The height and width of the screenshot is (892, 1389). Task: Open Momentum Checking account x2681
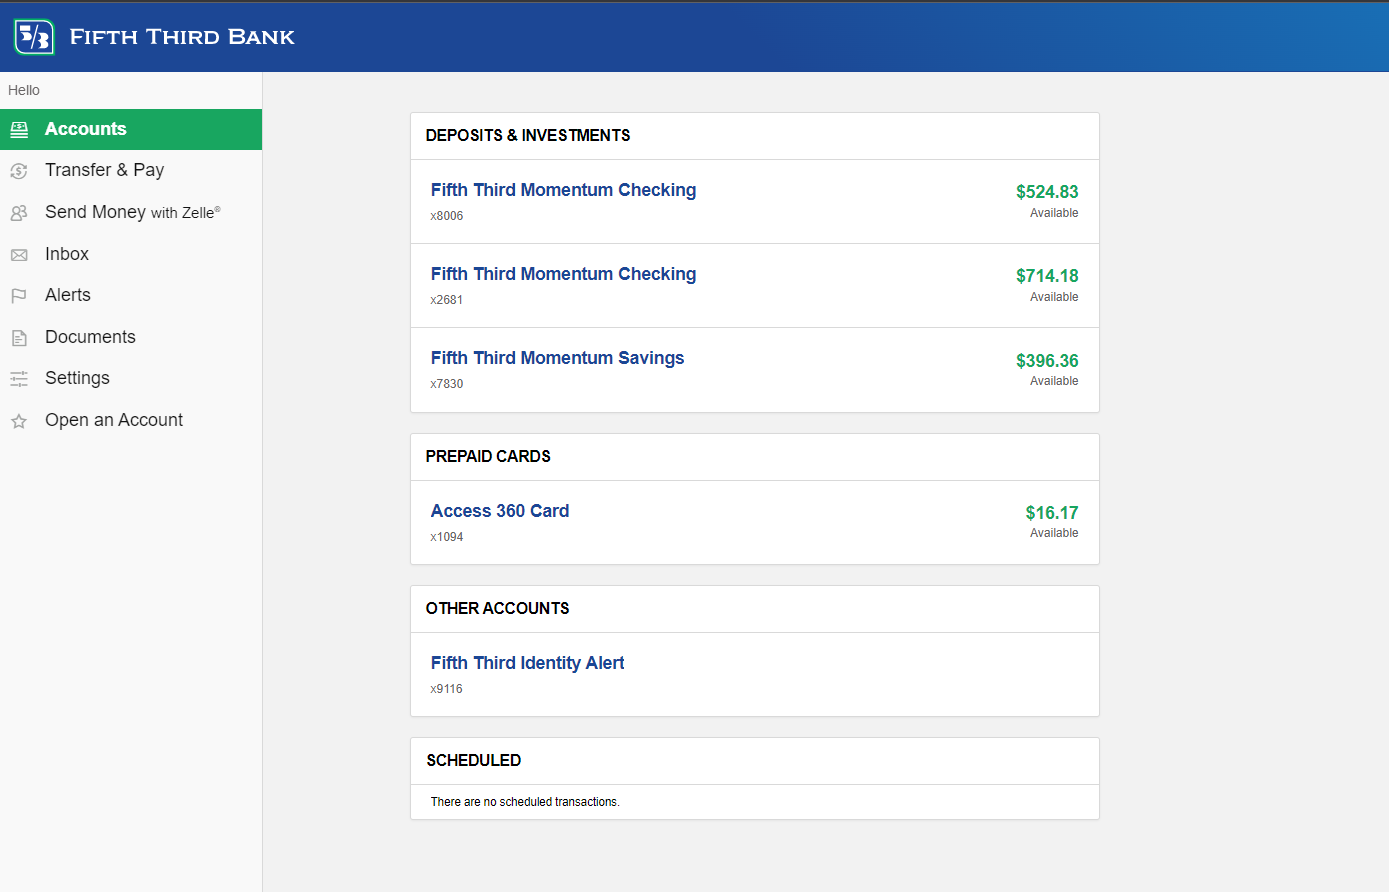563,274
